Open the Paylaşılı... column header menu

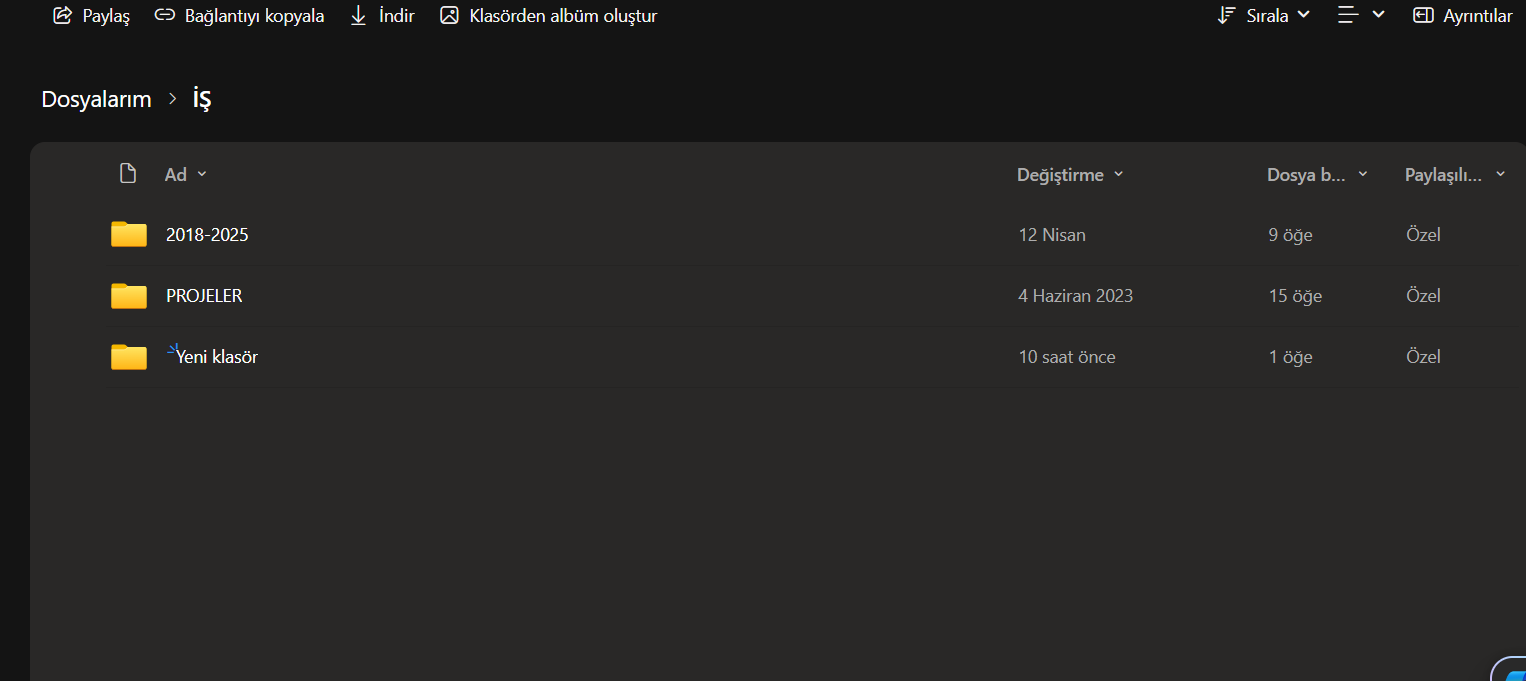tap(1455, 175)
